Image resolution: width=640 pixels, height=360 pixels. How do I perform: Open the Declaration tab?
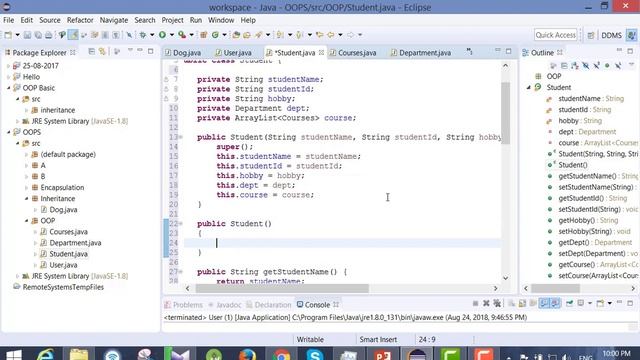[269, 305]
